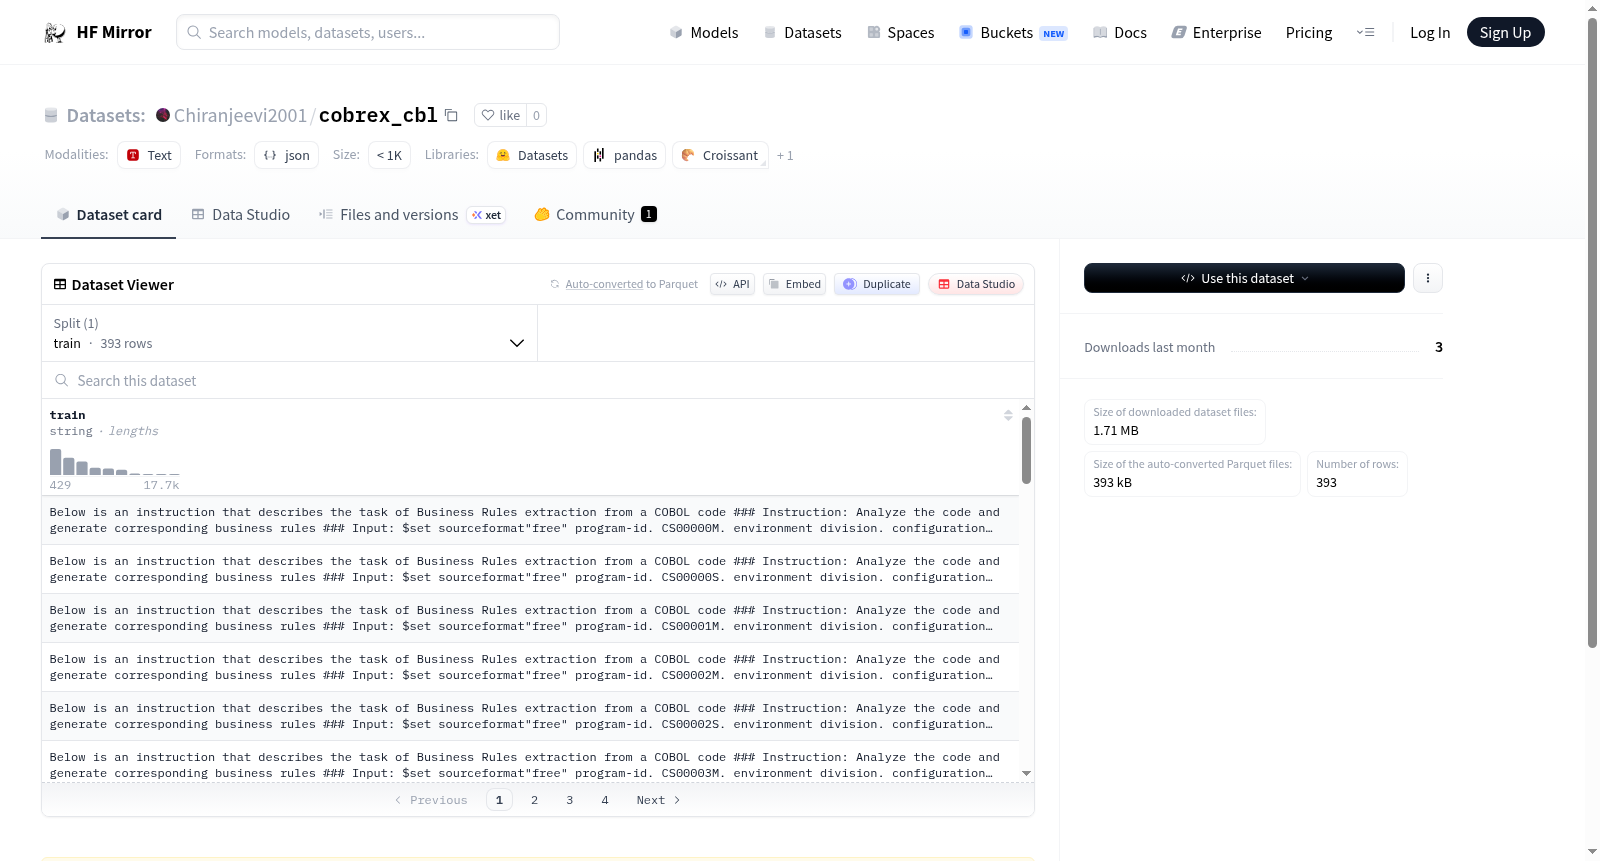Open Models in the top navigation

(704, 33)
